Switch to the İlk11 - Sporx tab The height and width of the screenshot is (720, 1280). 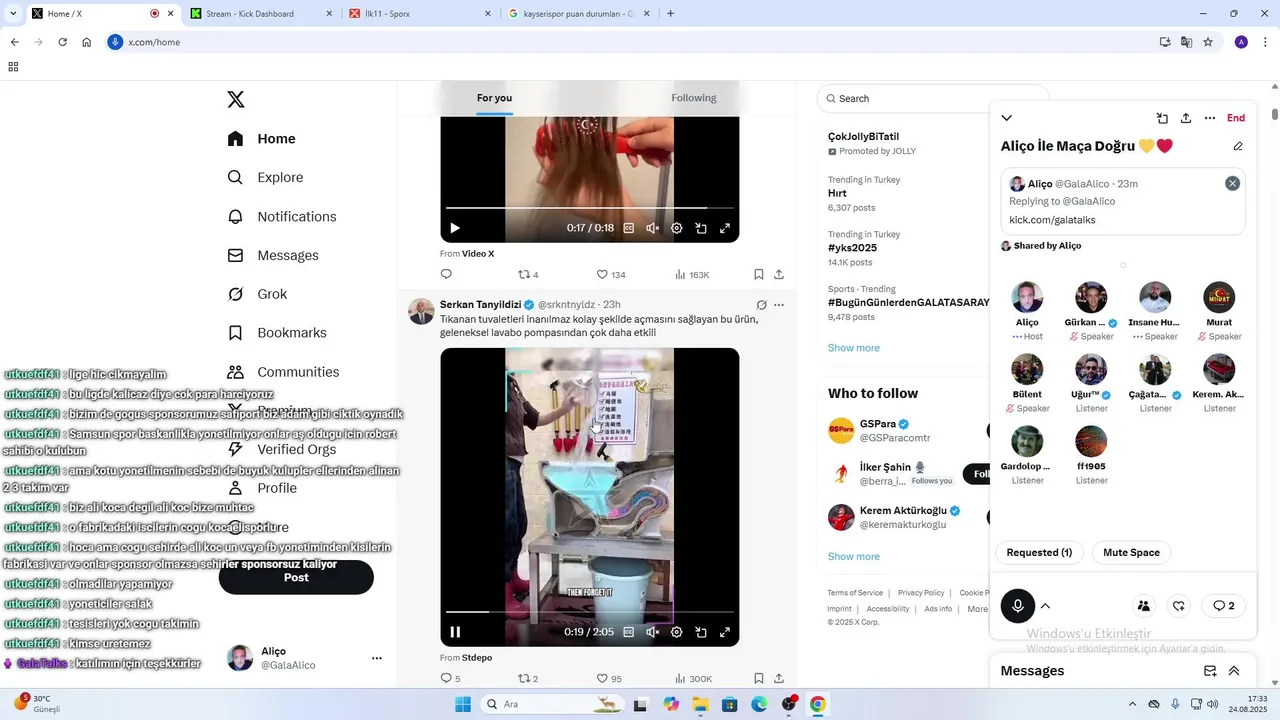point(420,14)
